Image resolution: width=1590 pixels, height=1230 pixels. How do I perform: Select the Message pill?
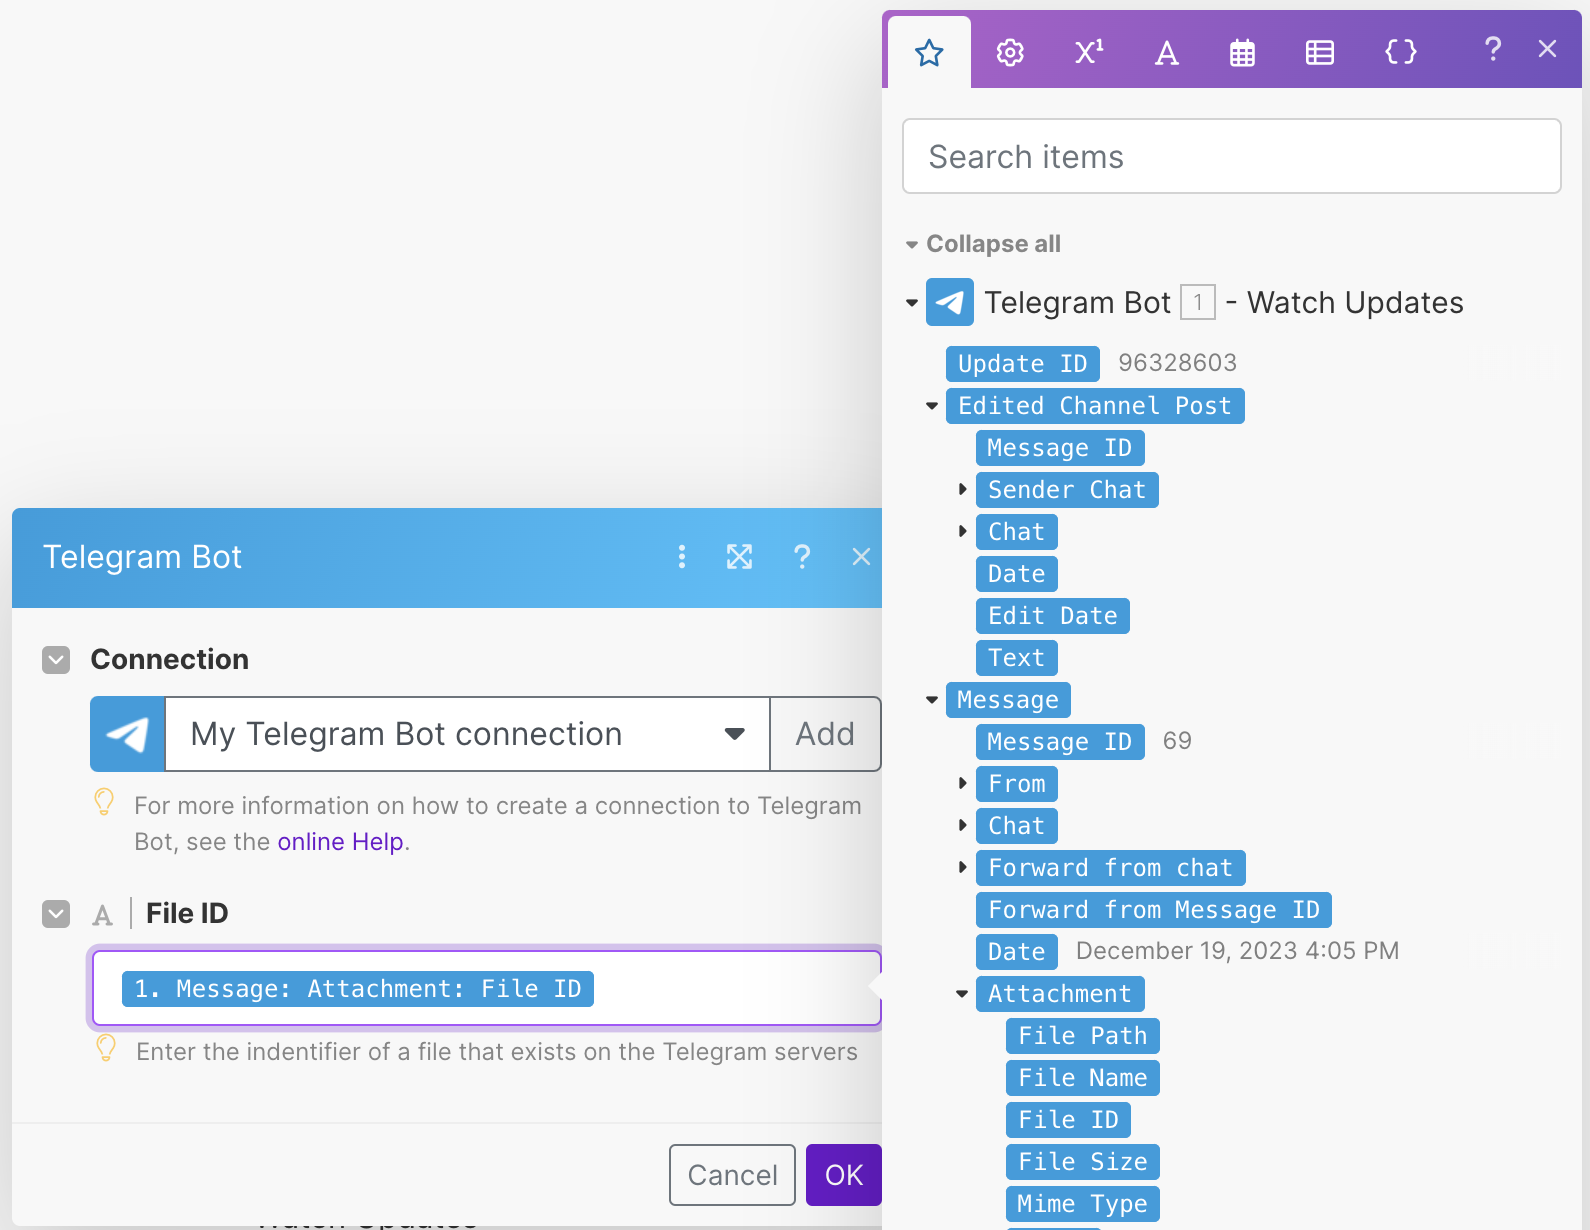tap(1008, 700)
